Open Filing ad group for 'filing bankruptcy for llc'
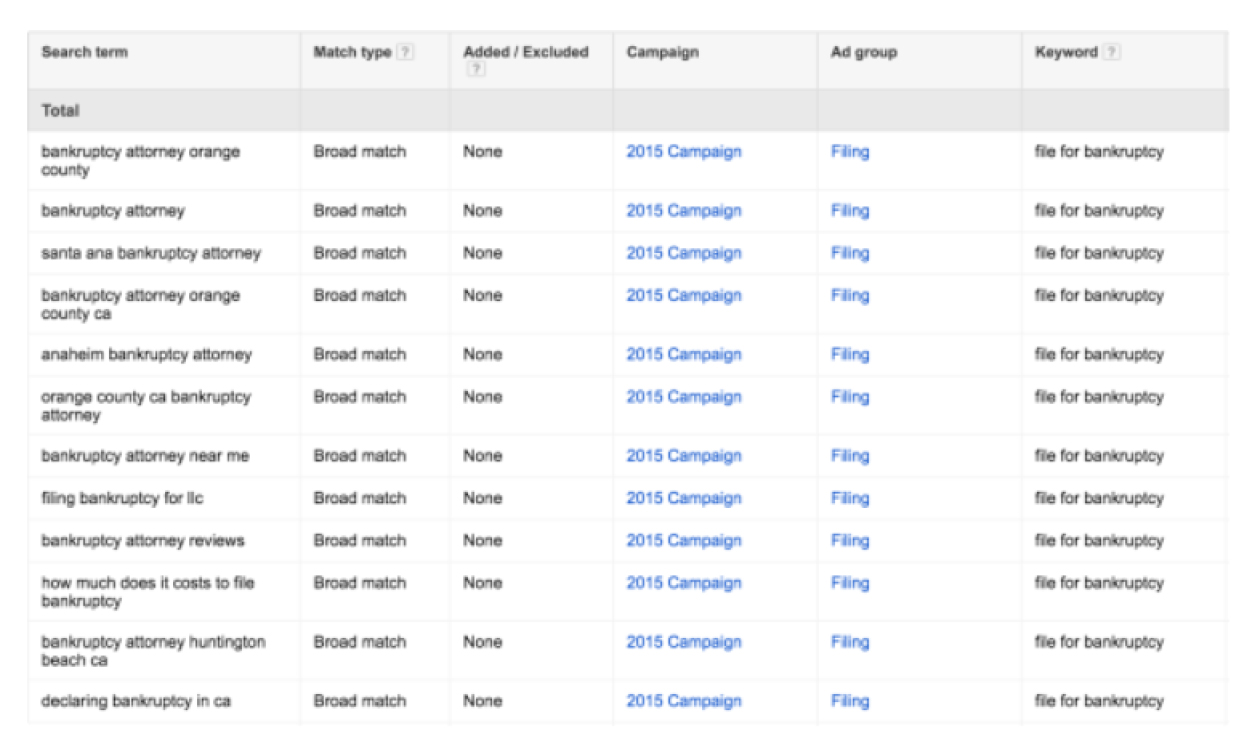 tap(850, 498)
